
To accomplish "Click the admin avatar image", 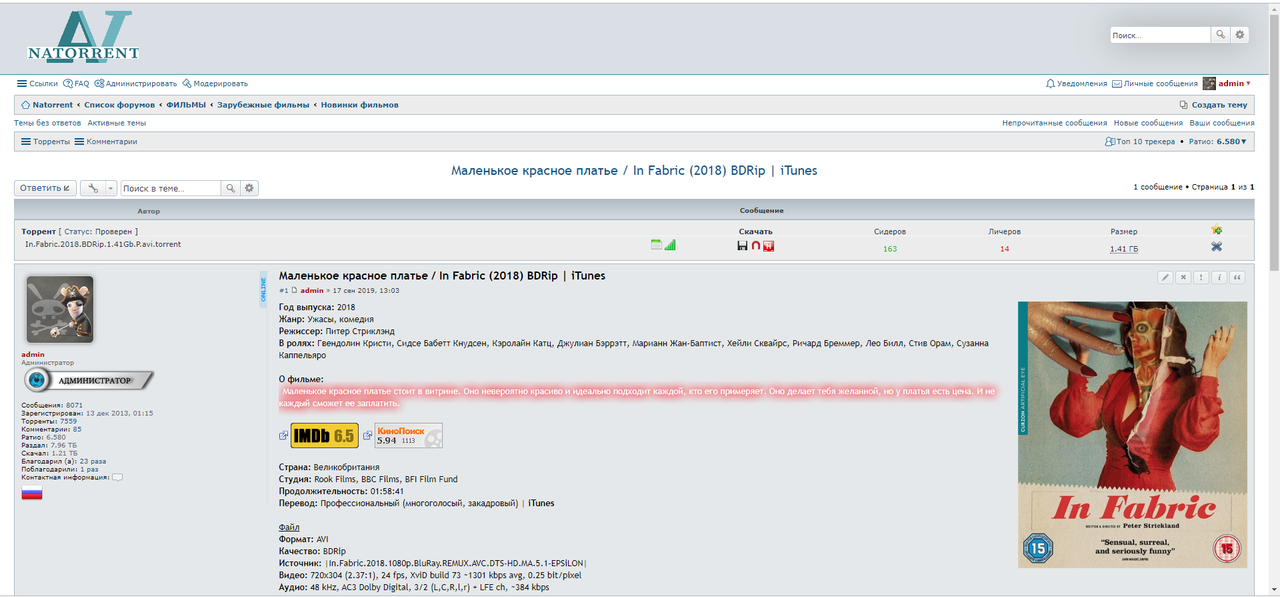I will click(60, 310).
